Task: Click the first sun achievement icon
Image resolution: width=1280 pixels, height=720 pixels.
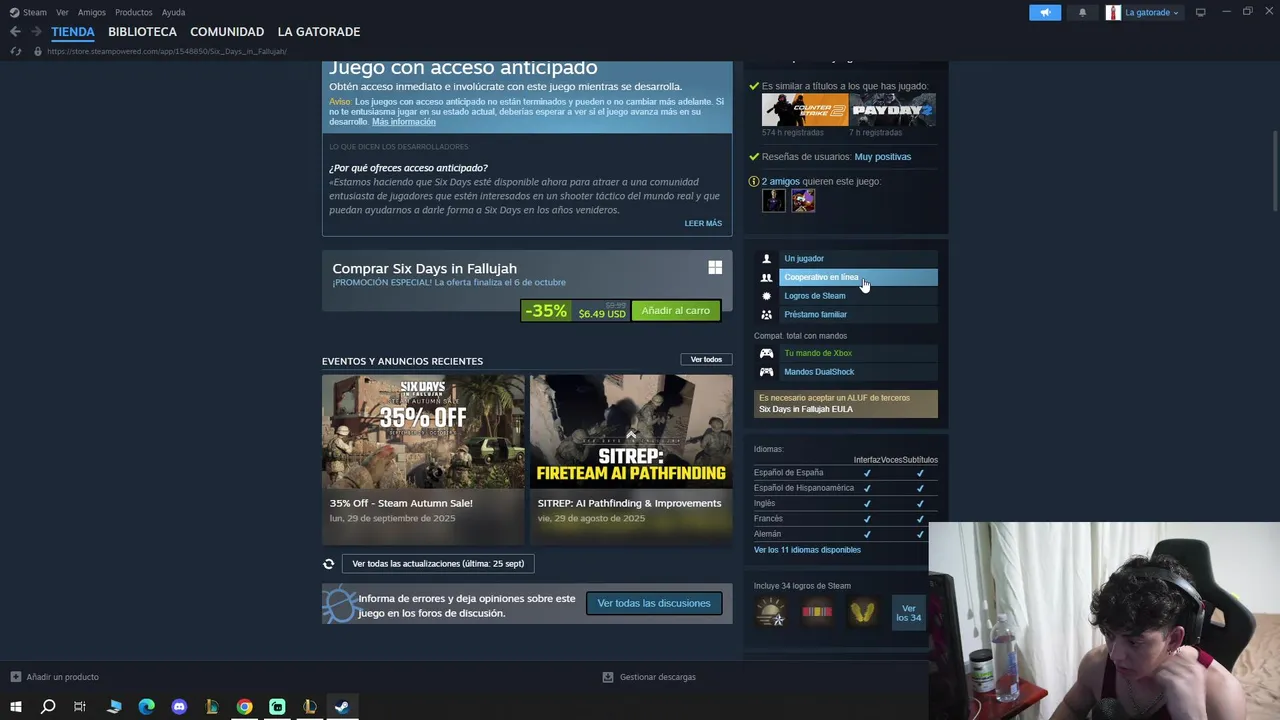Action: point(771,611)
